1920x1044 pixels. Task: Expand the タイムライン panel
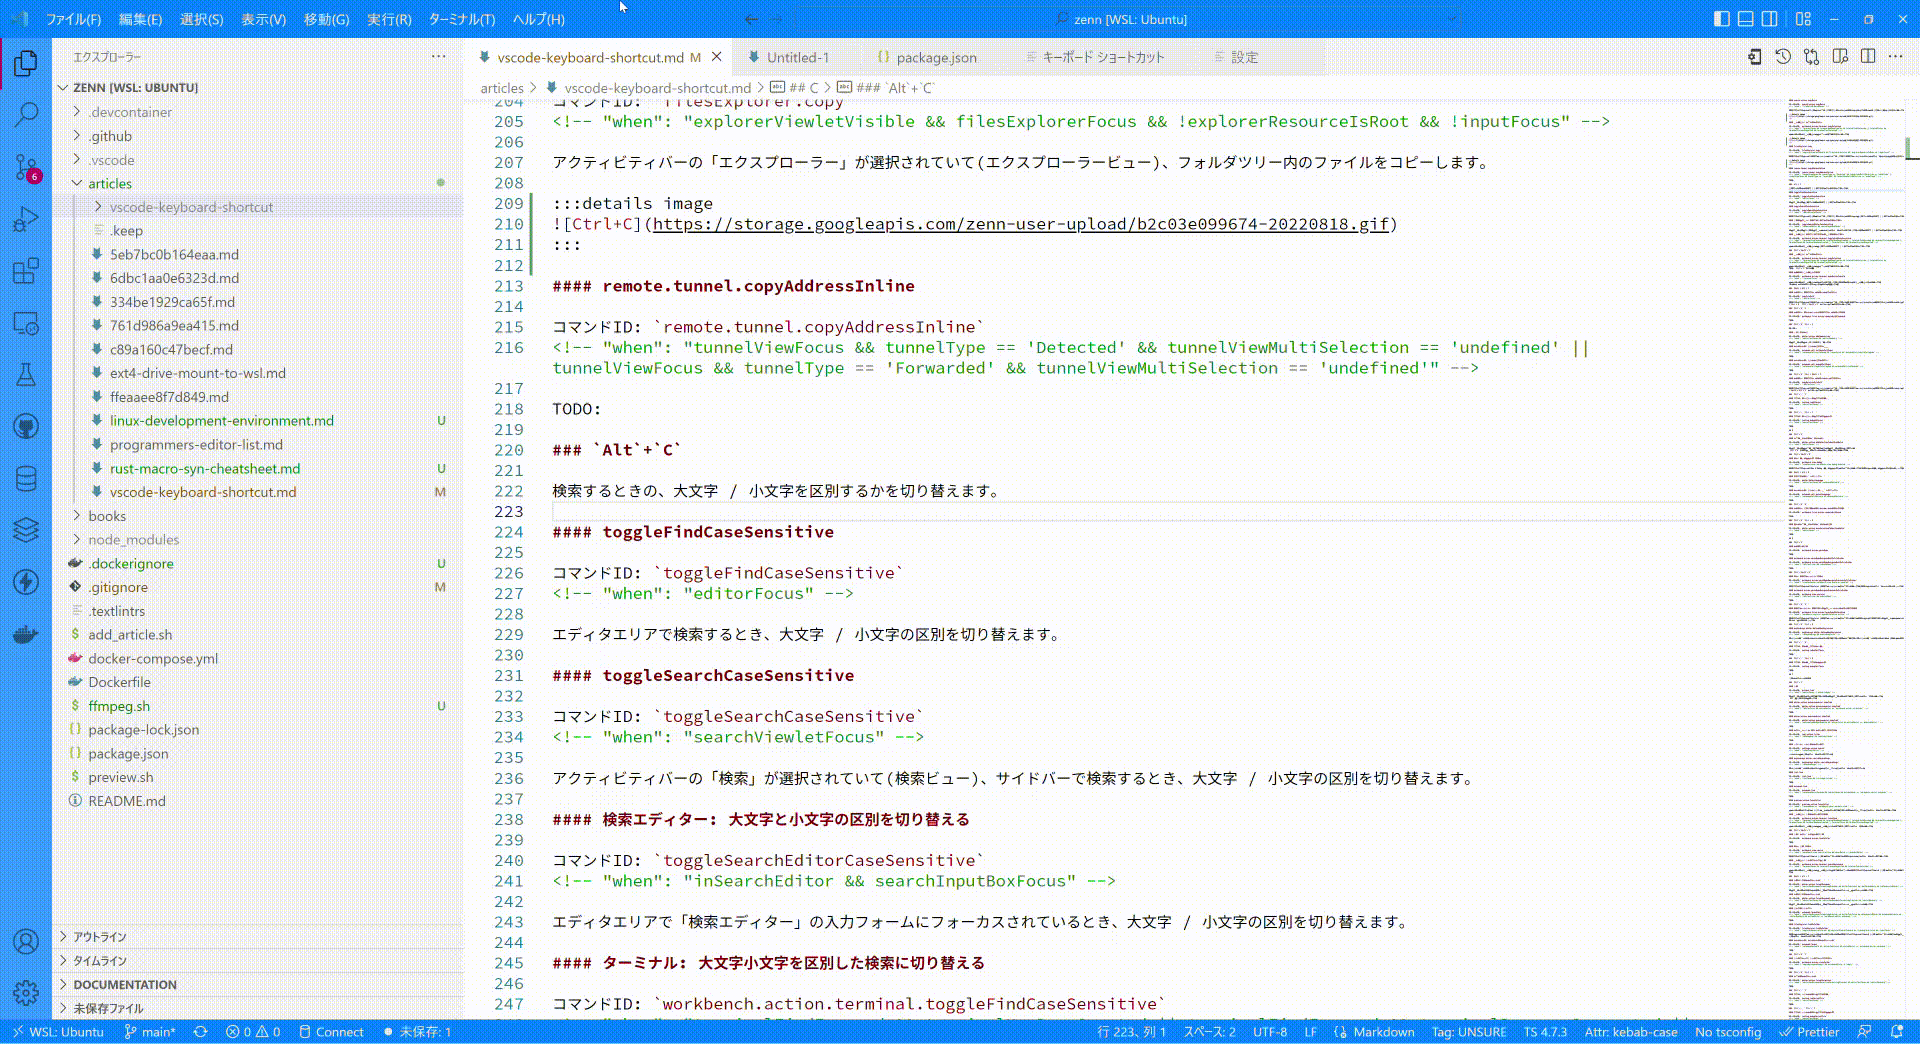[x=258, y=961]
